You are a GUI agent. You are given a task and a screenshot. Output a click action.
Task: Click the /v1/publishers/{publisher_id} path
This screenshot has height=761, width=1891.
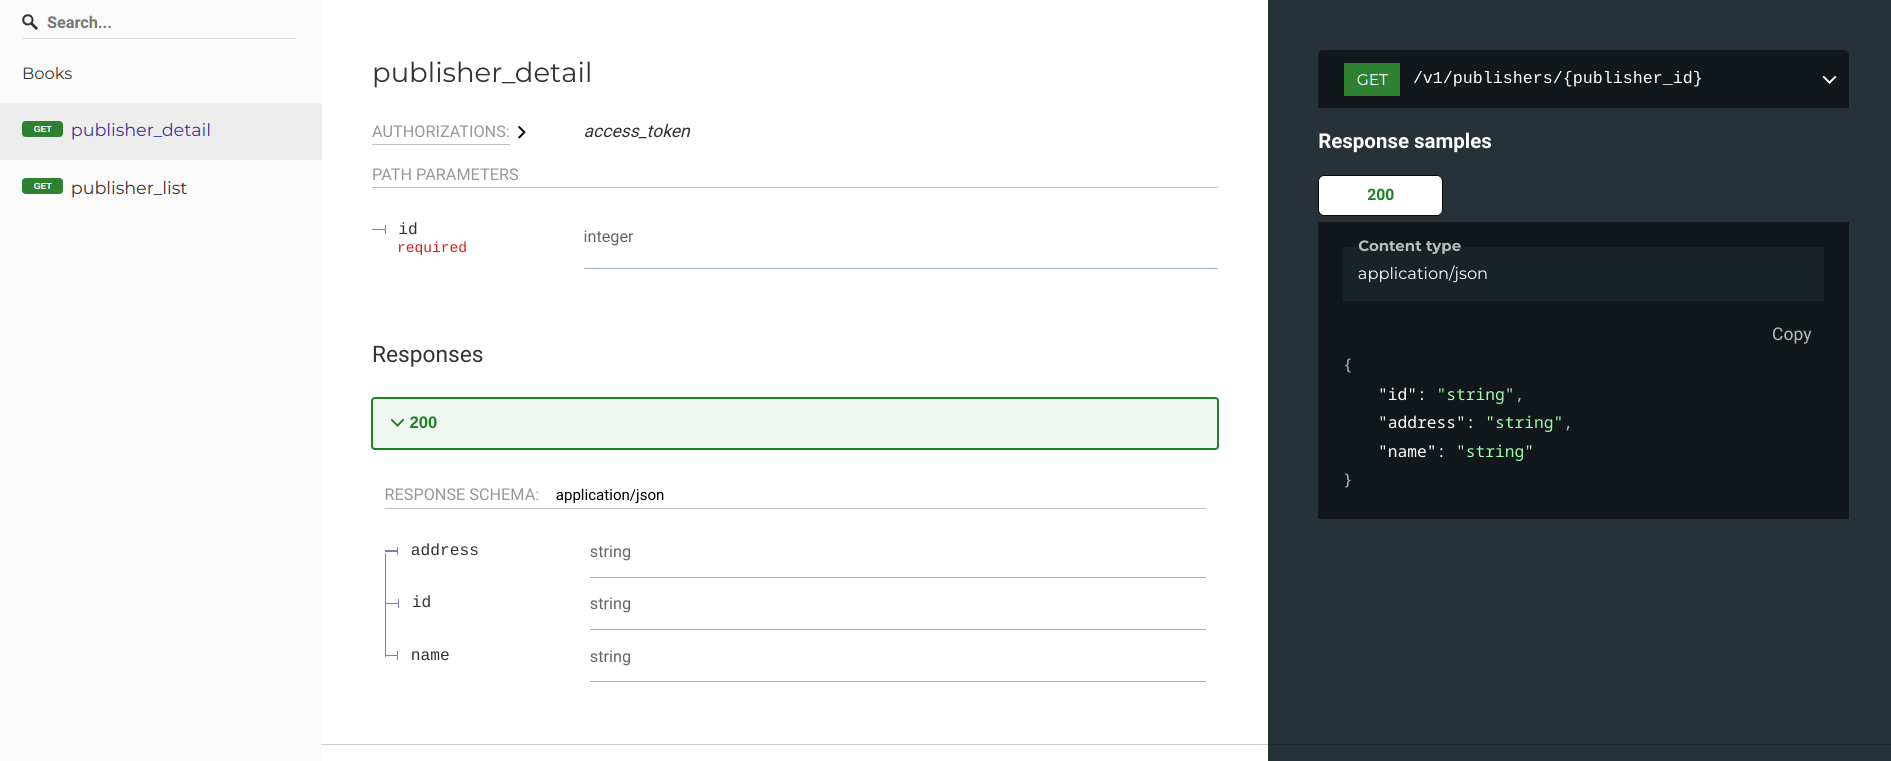coord(1558,77)
